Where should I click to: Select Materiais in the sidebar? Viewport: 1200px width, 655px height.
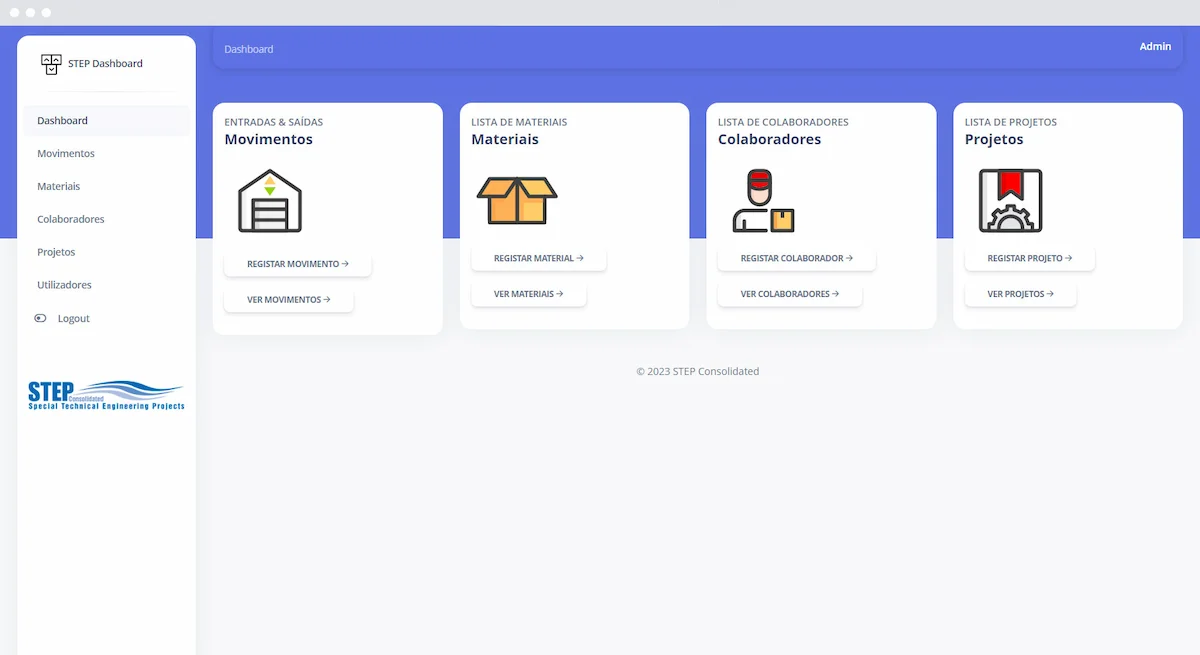point(58,186)
